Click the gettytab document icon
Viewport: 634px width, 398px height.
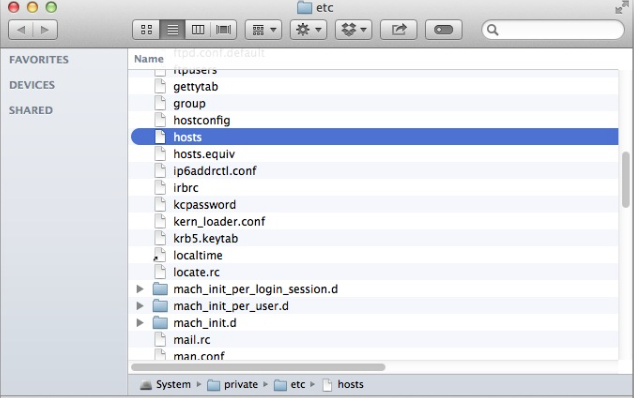pos(160,86)
